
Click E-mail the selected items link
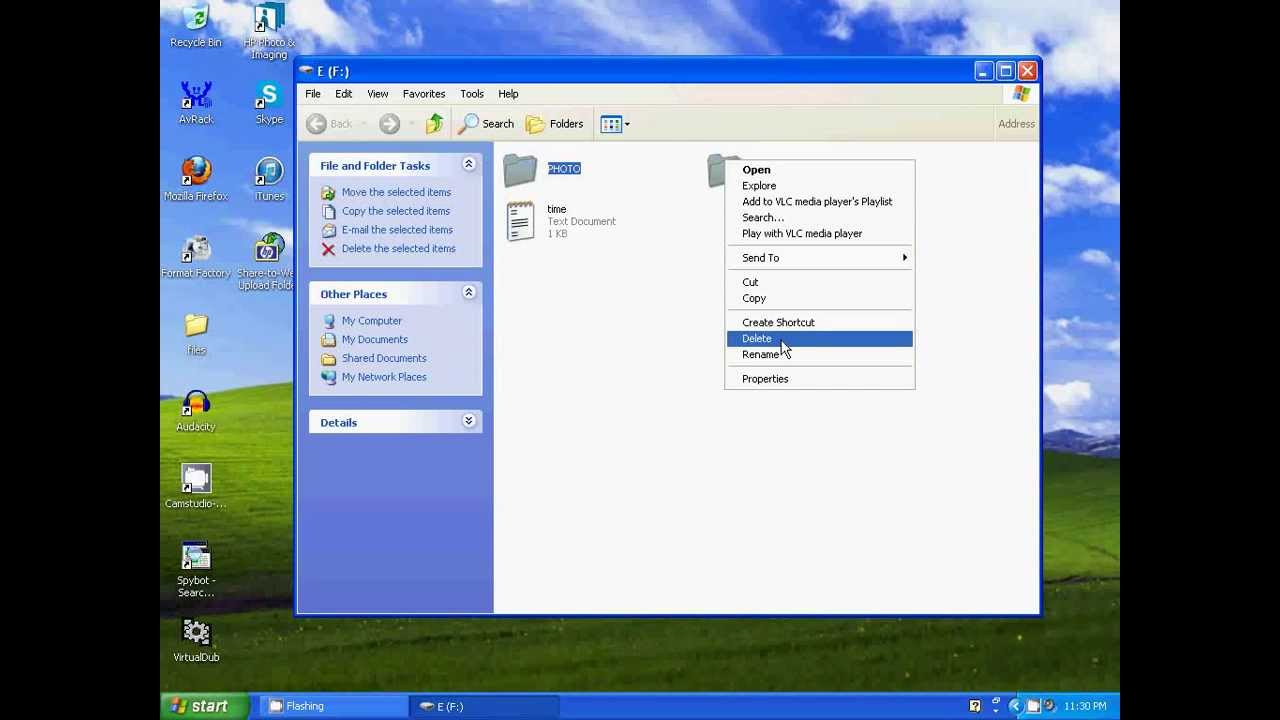(x=397, y=230)
